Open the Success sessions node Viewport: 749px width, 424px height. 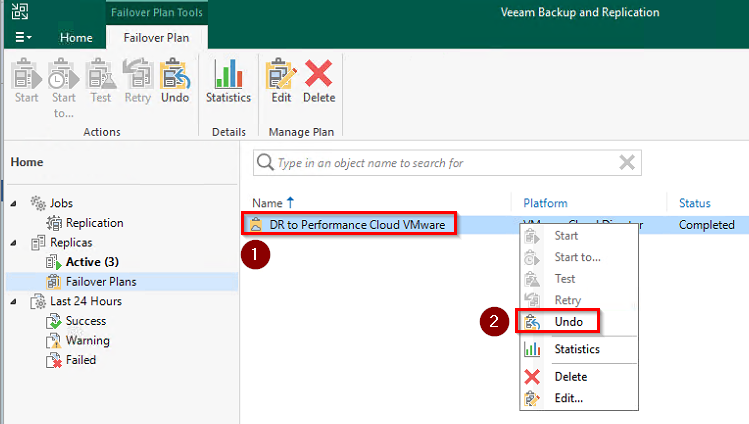pyautogui.click(x=86, y=321)
